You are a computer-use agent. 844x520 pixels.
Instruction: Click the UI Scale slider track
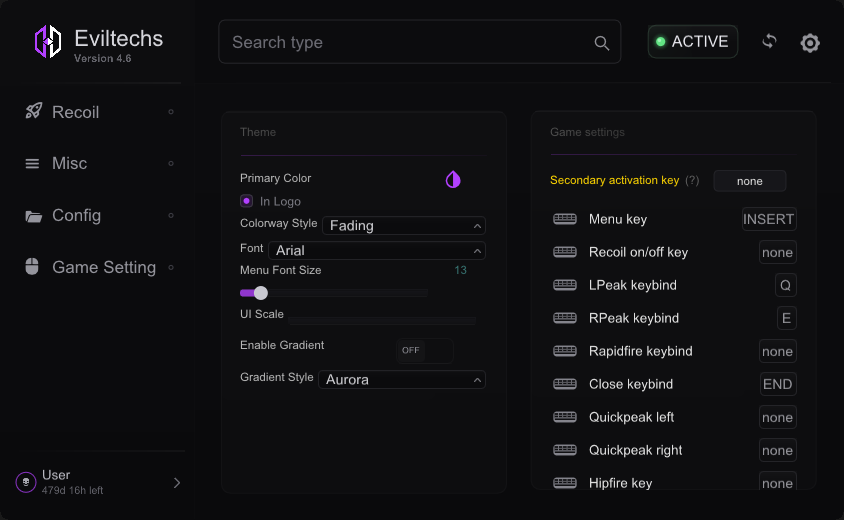[382, 321]
